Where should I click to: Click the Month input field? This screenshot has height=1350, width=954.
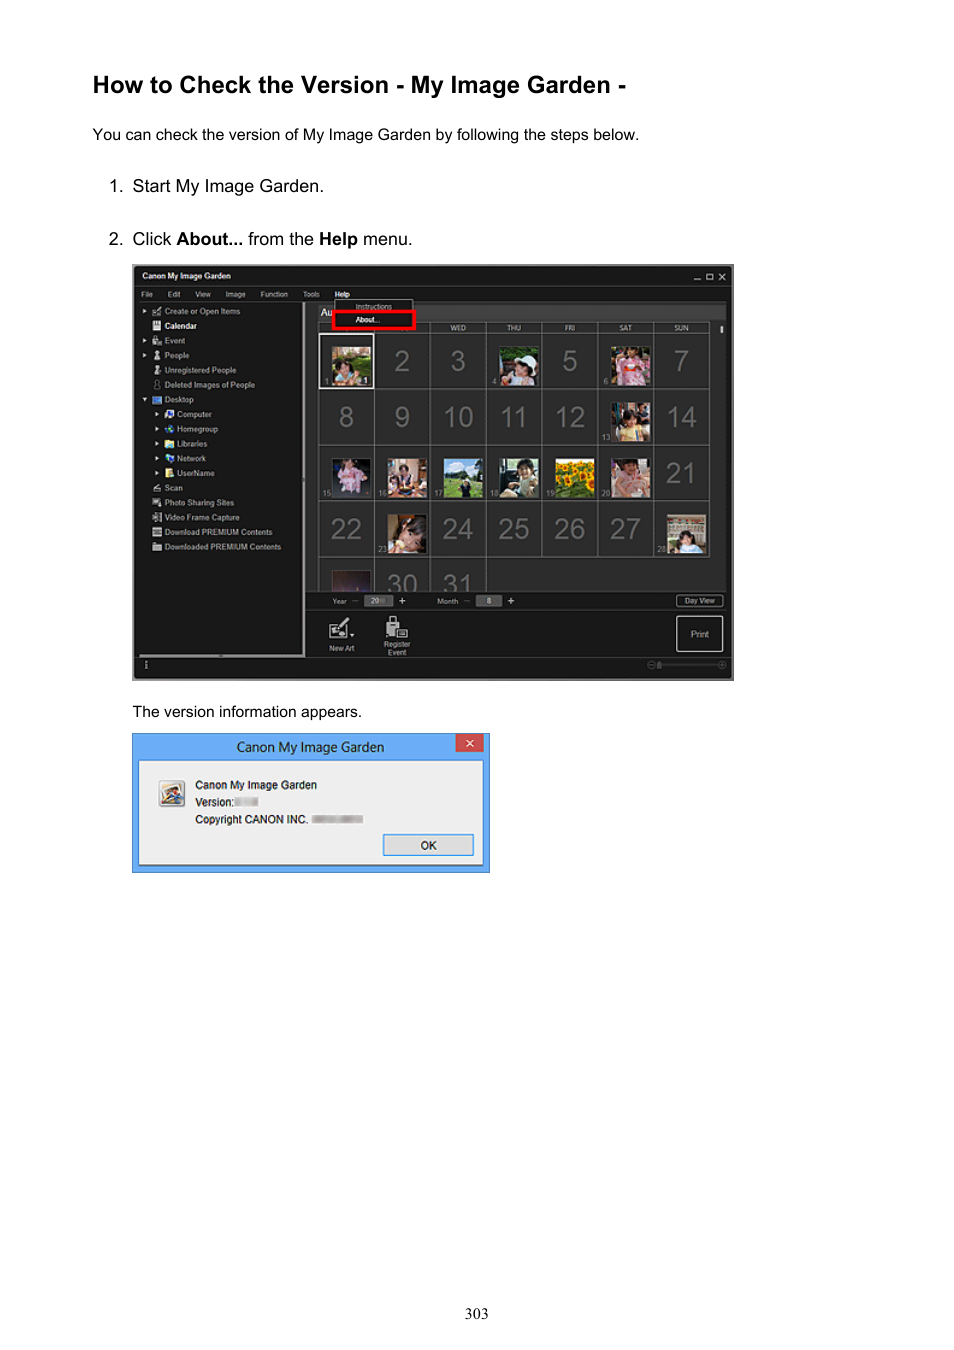489,601
